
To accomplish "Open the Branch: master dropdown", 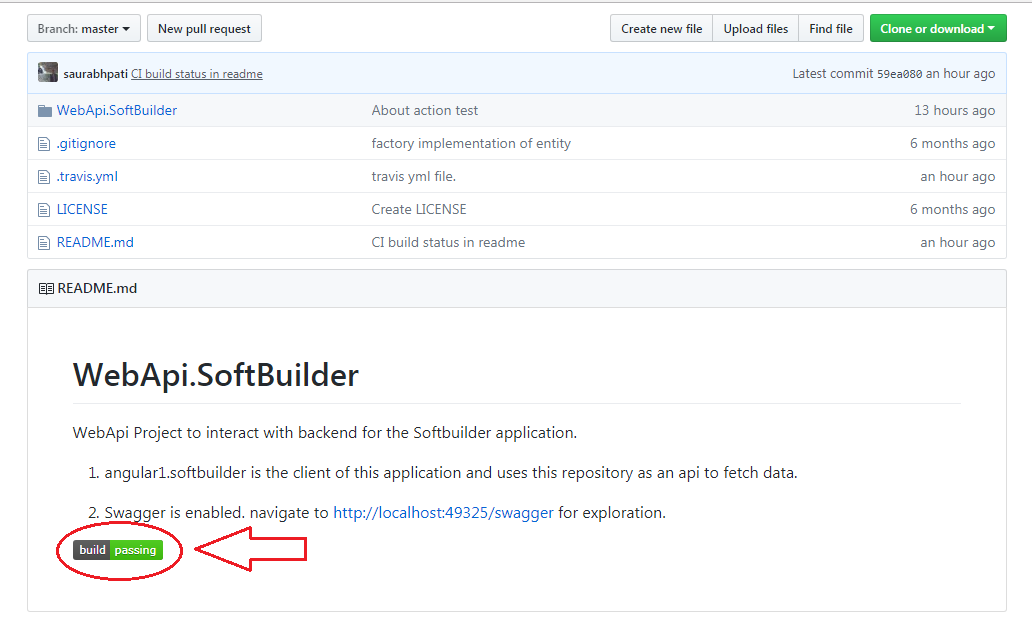I will click(x=84, y=29).
